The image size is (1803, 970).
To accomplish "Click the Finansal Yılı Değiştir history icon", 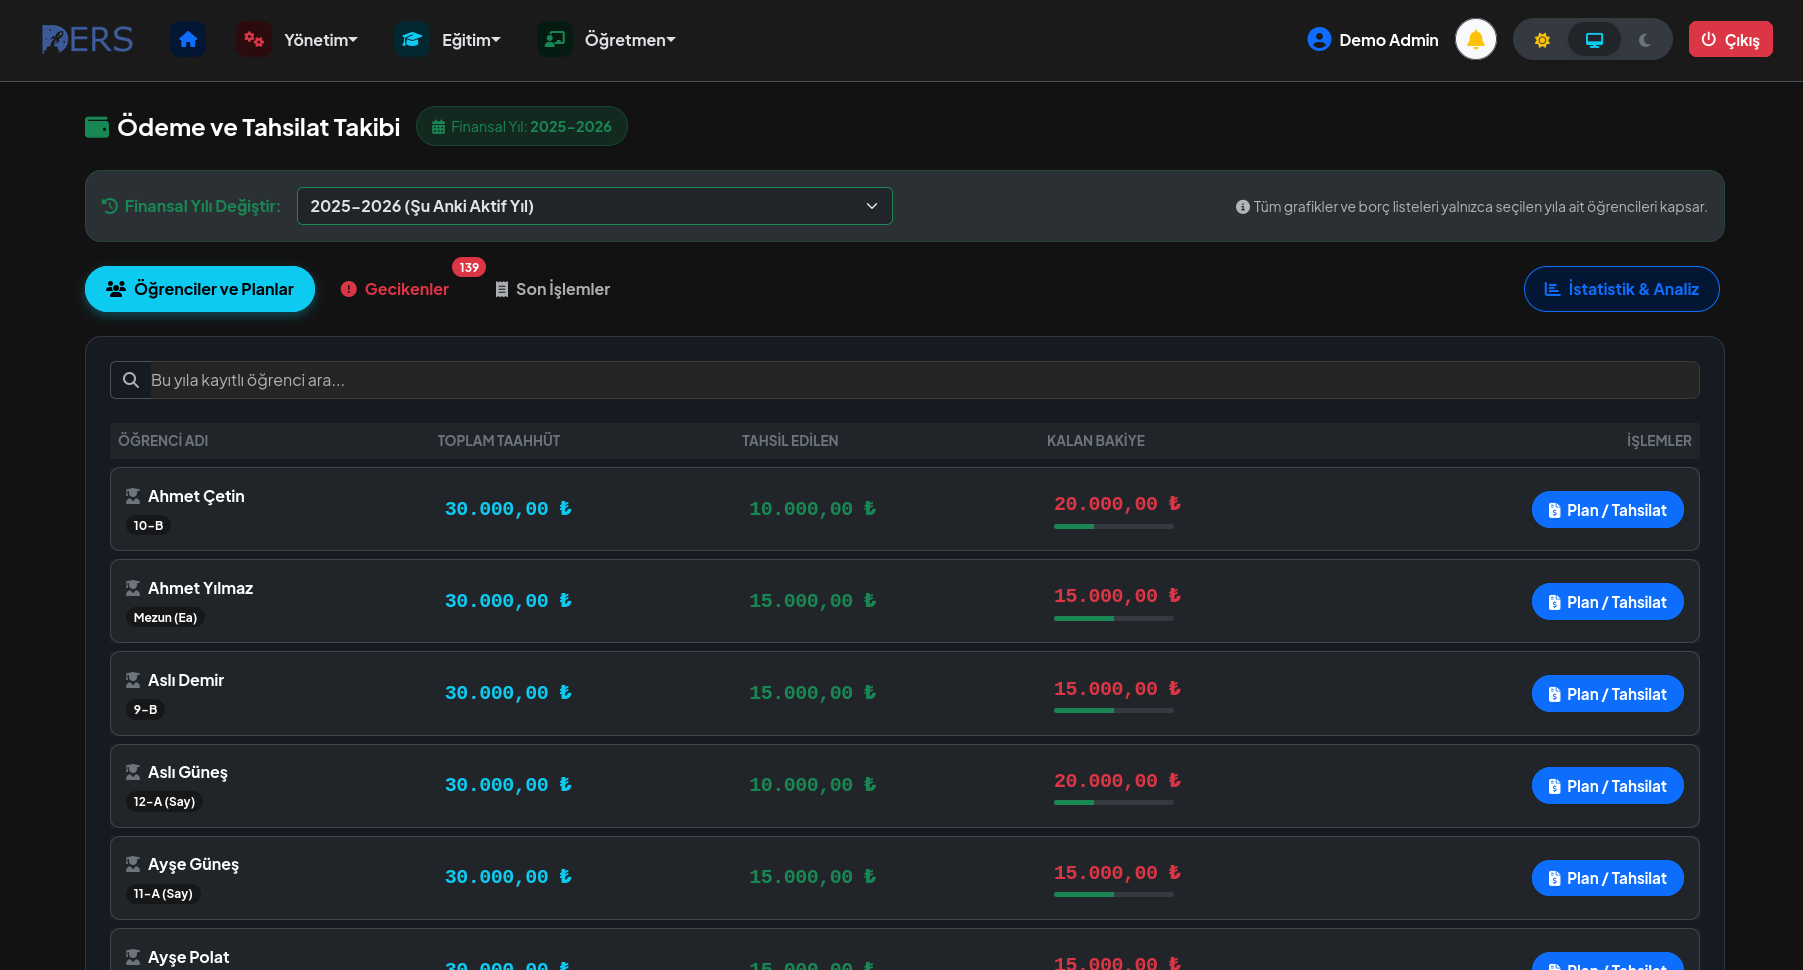I will click(x=110, y=206).
